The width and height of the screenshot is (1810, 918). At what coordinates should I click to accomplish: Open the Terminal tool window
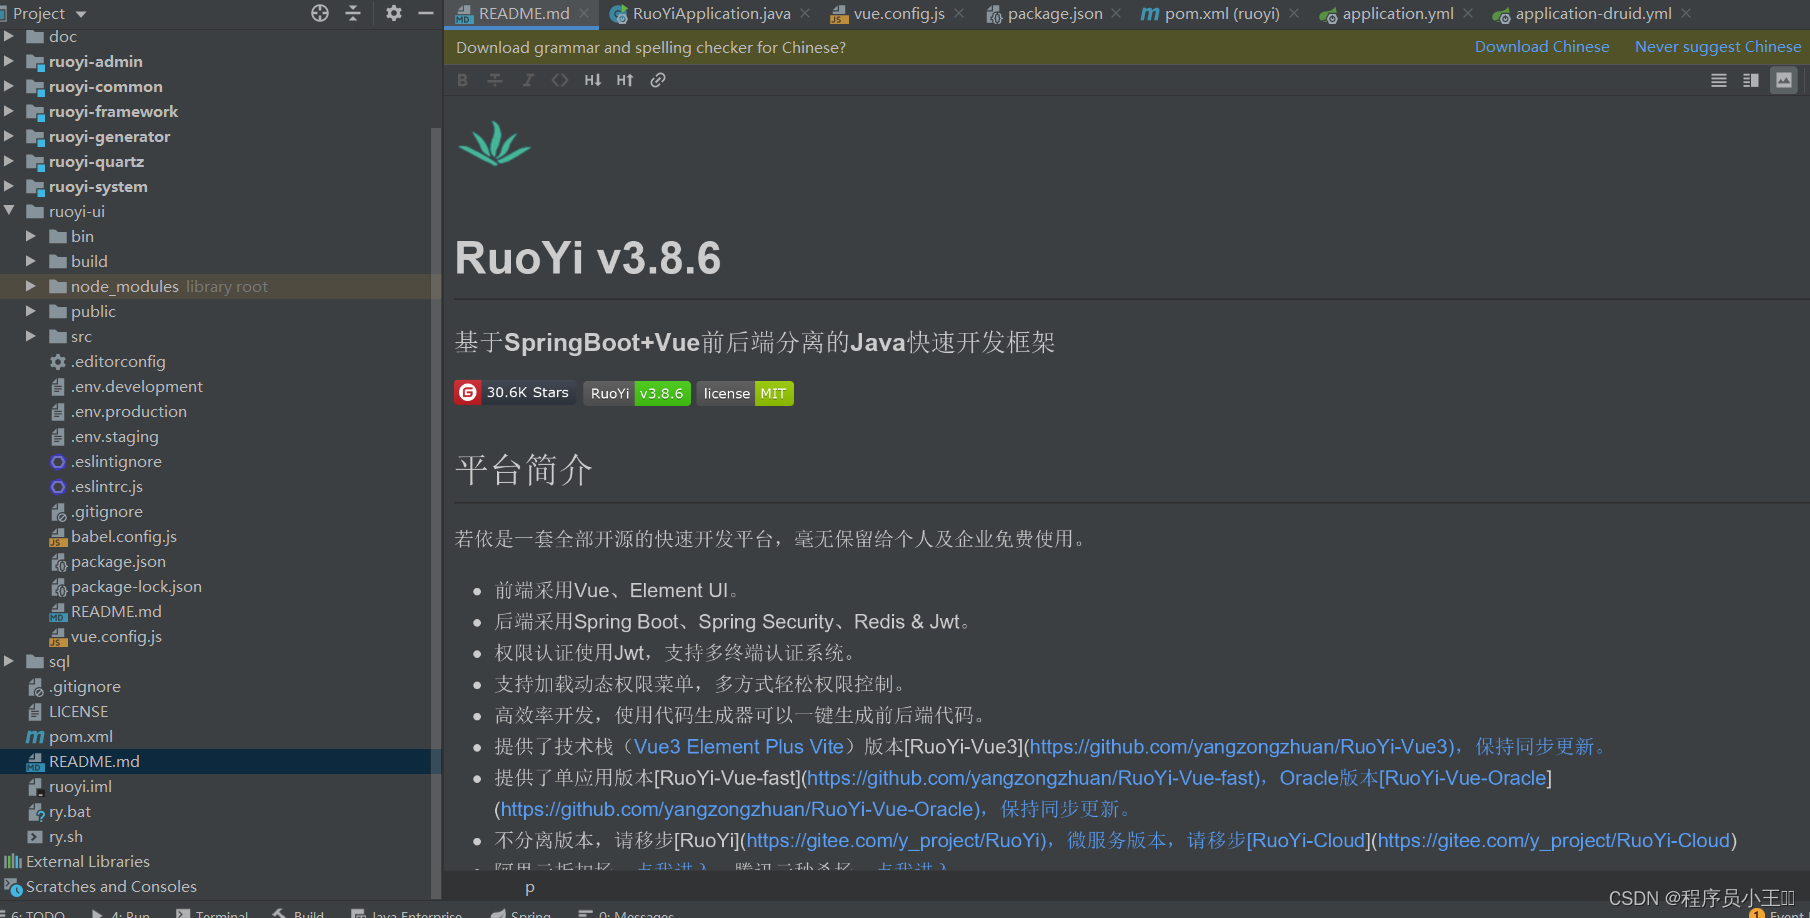212,913
